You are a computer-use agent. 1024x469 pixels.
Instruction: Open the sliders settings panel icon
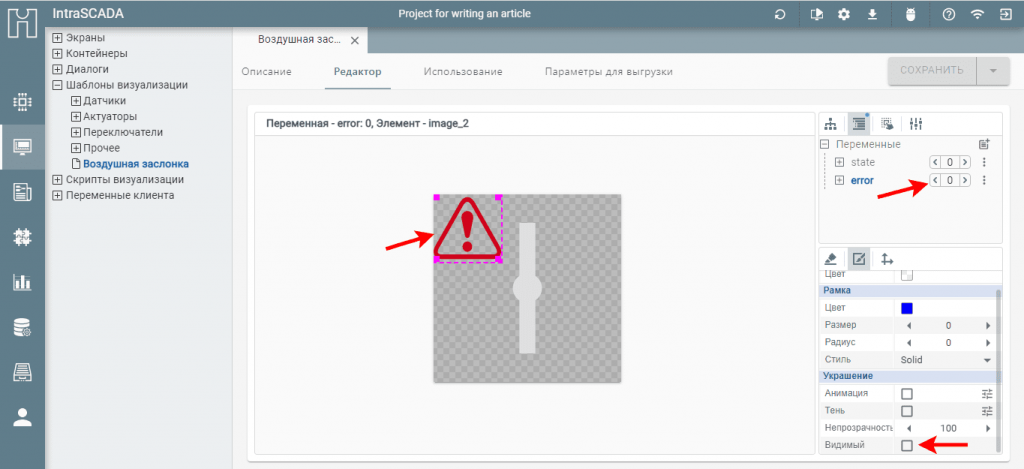[916, 123]
